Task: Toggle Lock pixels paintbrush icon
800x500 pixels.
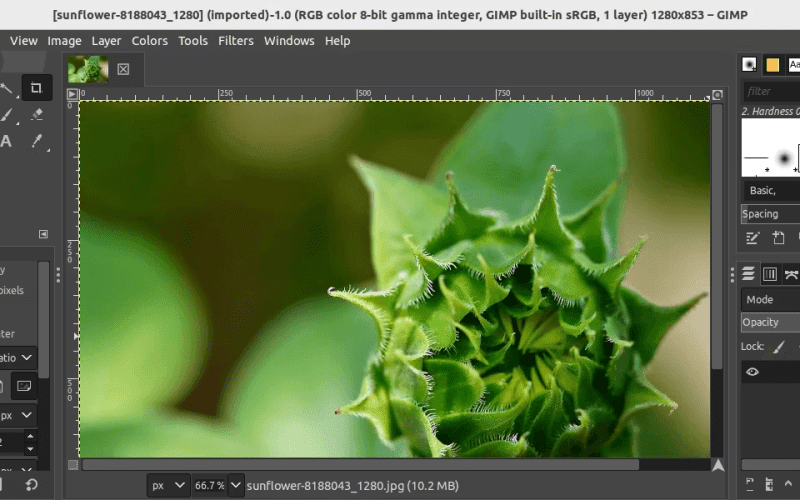Action: point(779,347)
